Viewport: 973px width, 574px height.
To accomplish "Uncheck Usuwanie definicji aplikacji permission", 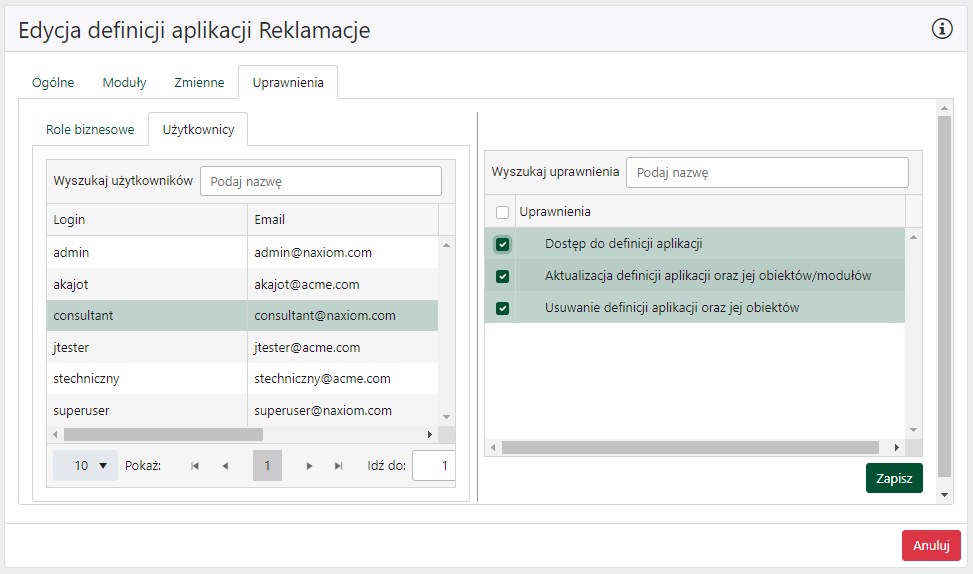I will 502,308.
